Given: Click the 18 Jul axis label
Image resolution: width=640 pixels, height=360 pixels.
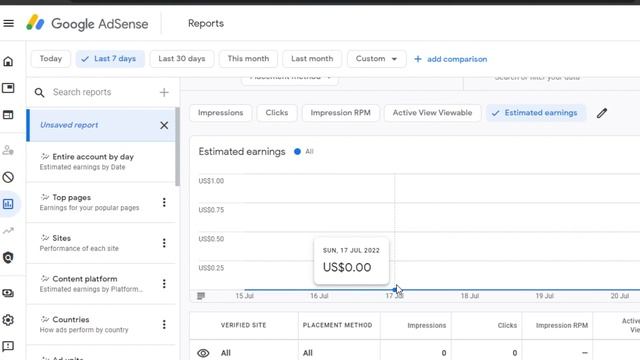Looking at the screenshot, I should coord(470,296).
